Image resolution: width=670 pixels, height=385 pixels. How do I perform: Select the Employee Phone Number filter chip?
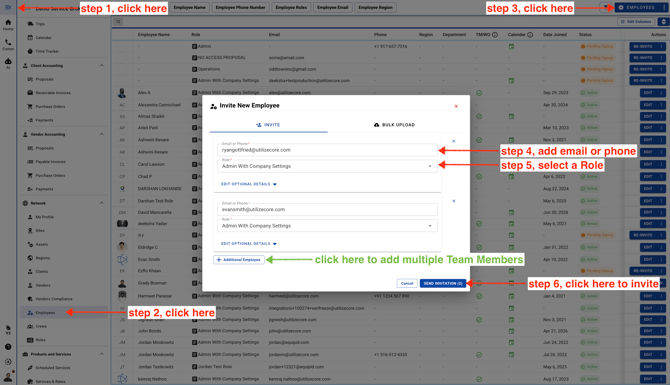click(x=240, y=7)
